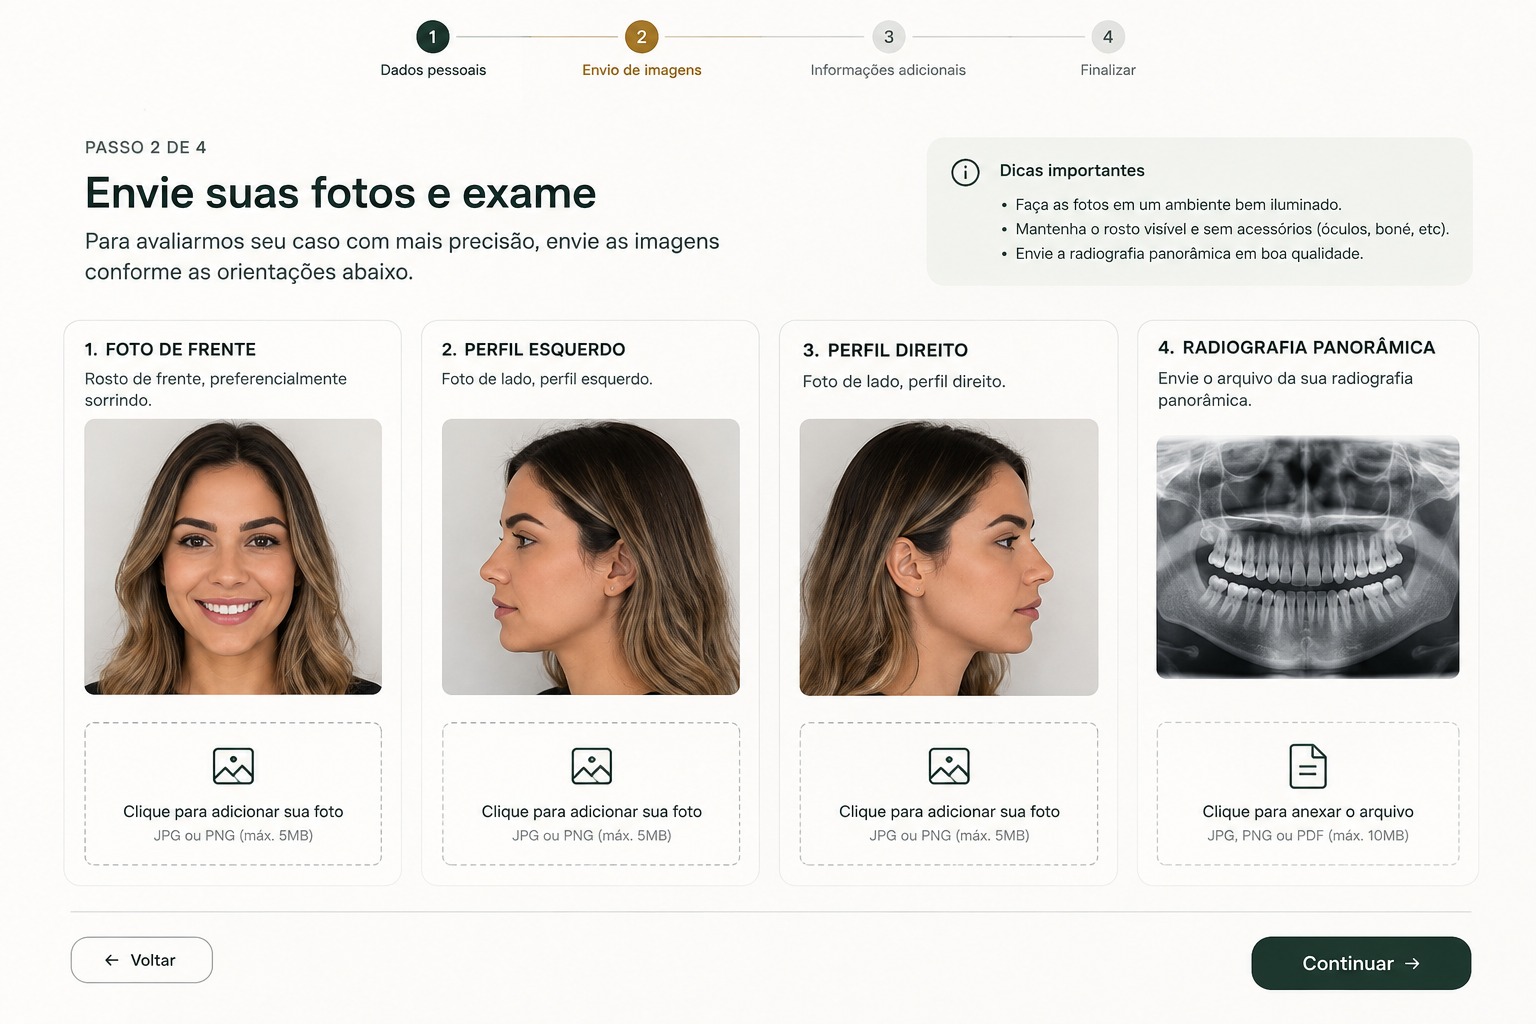Open the right profile example photo
This screenshot has height=1024, width=1536.
click(949, 557)
